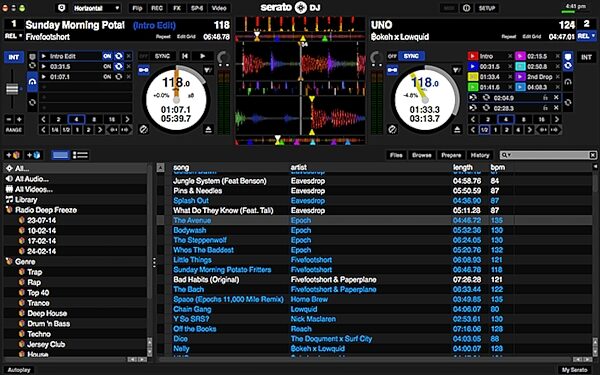Toggle ON for the 01:07.1 flip
Screen dimensions: 600x375
(107, 77)
